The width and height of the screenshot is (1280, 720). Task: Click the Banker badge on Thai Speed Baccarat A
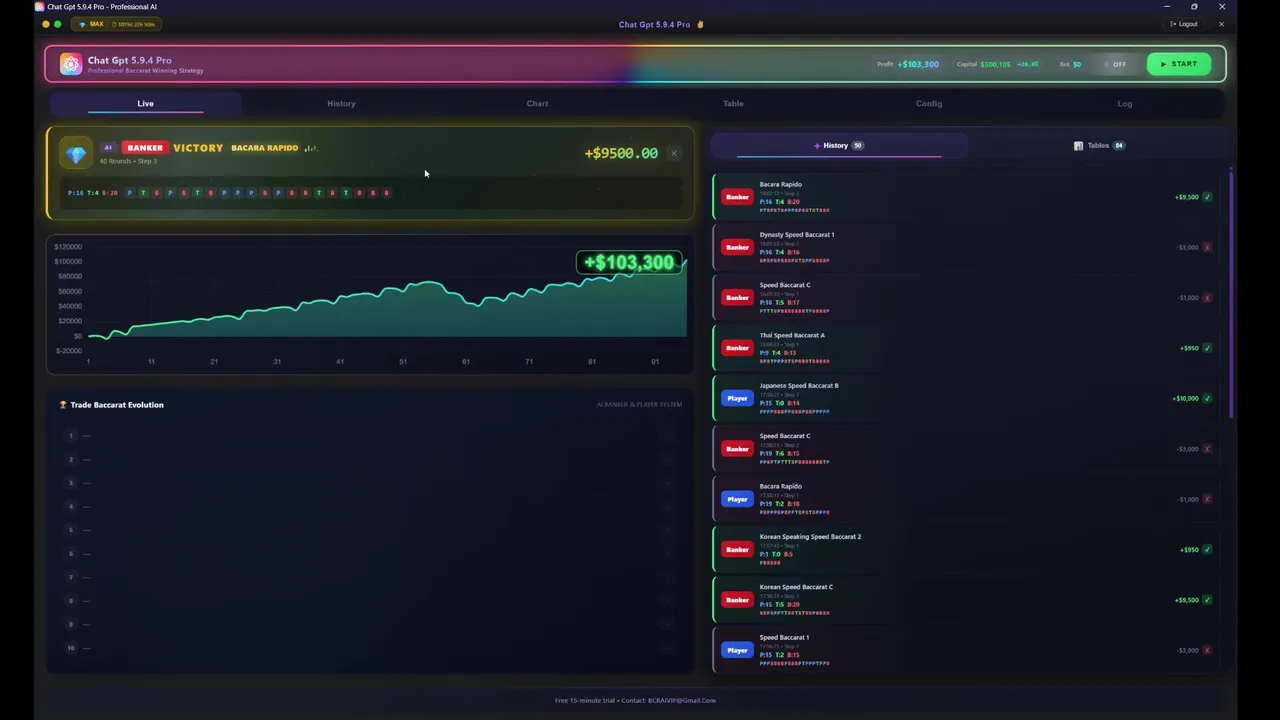(737, 348)
